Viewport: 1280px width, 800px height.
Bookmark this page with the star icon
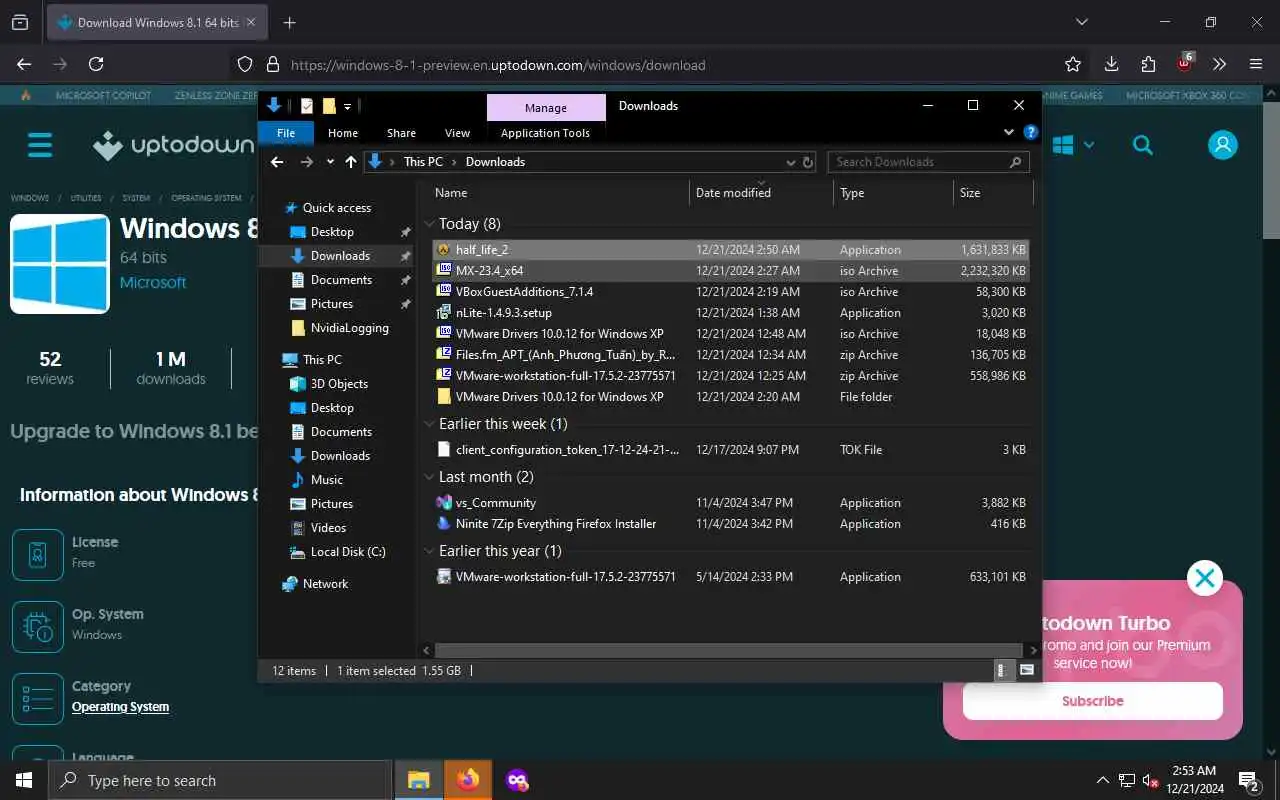point(1073,64)
